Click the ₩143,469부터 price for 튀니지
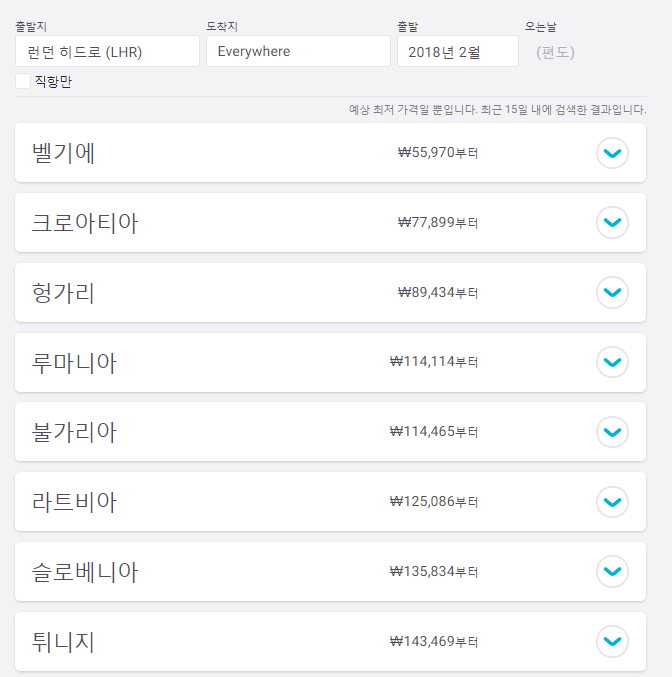 tap(434, 641)
